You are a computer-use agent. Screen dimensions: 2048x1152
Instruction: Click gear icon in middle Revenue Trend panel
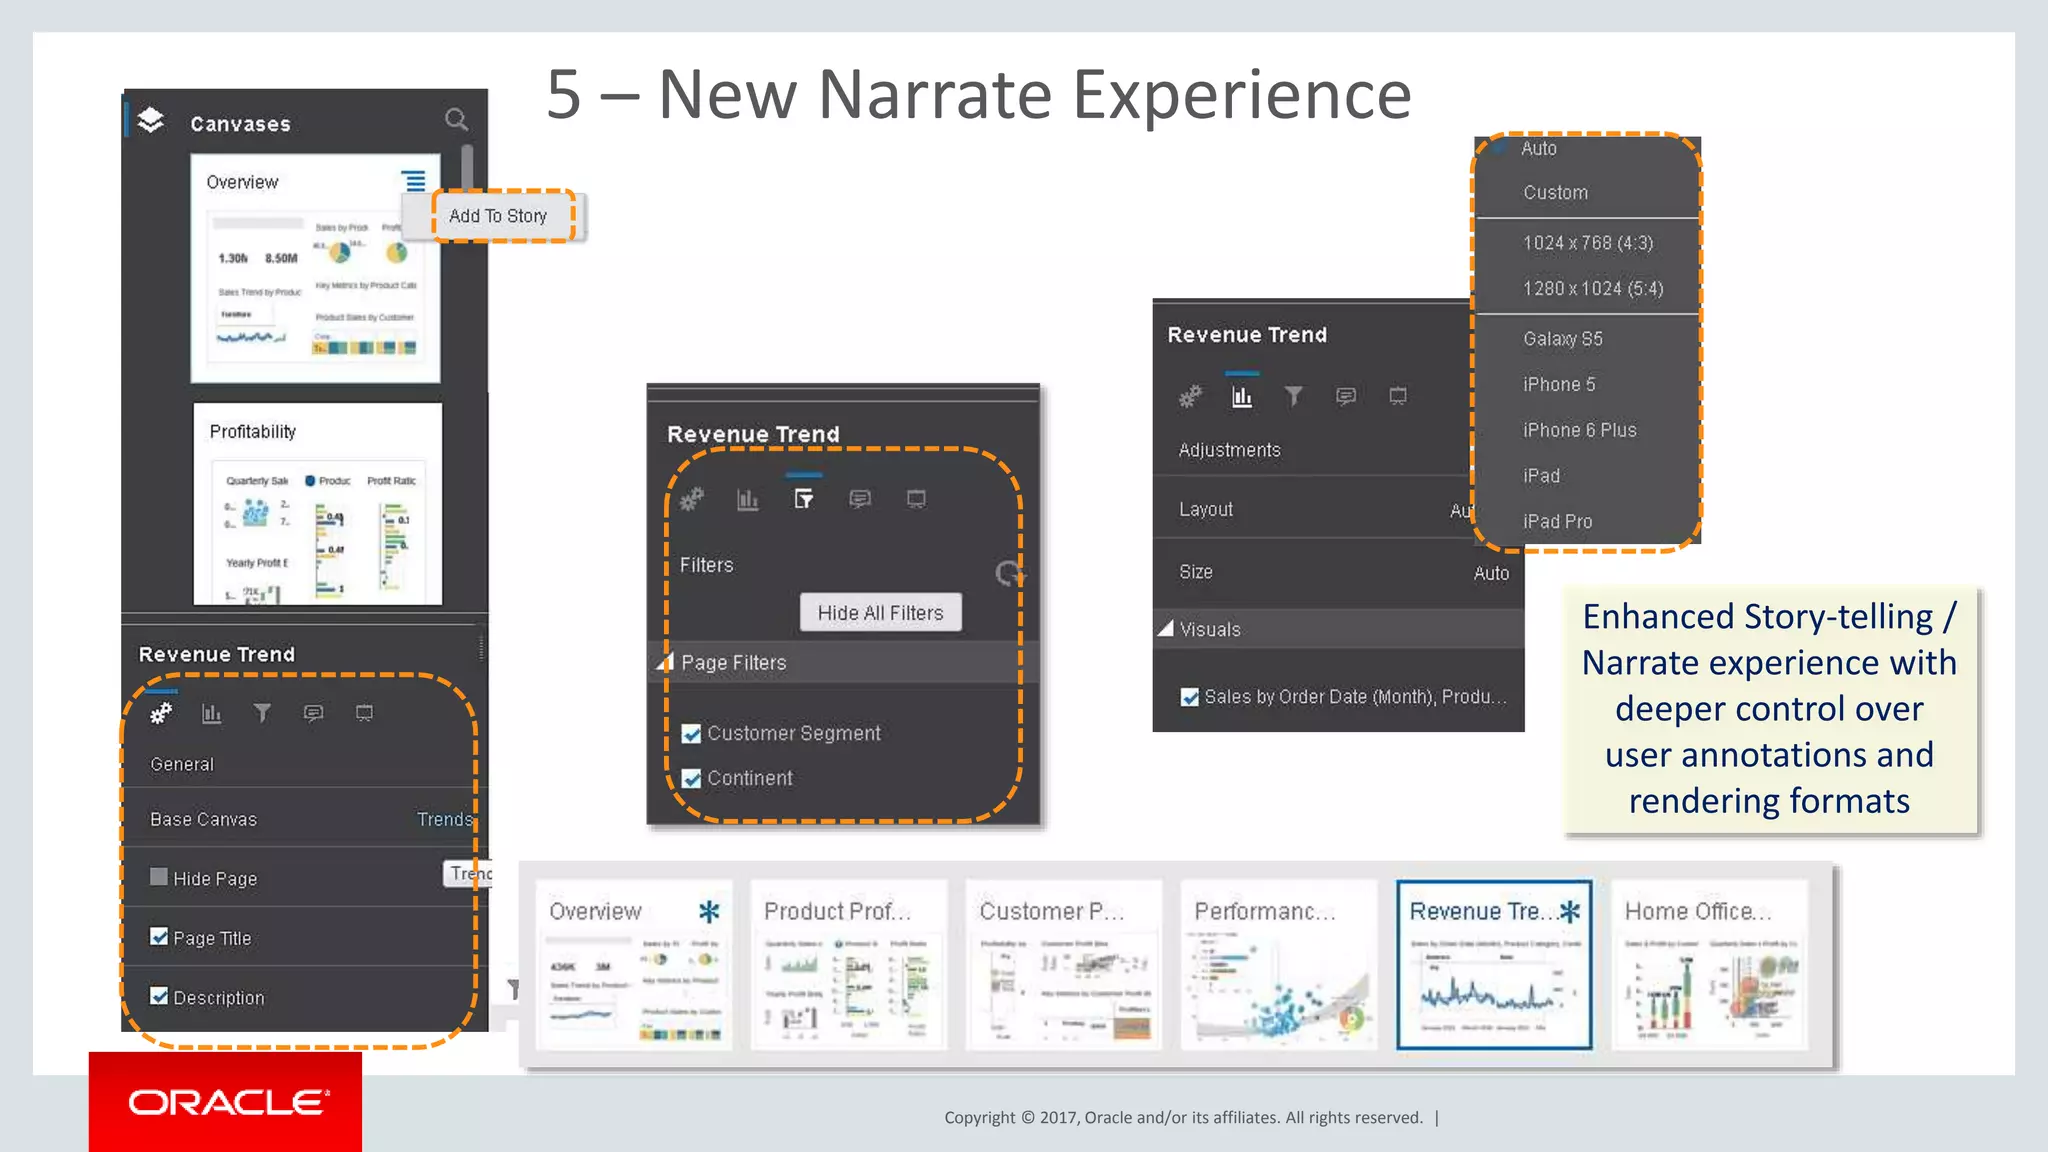point(691,498)
